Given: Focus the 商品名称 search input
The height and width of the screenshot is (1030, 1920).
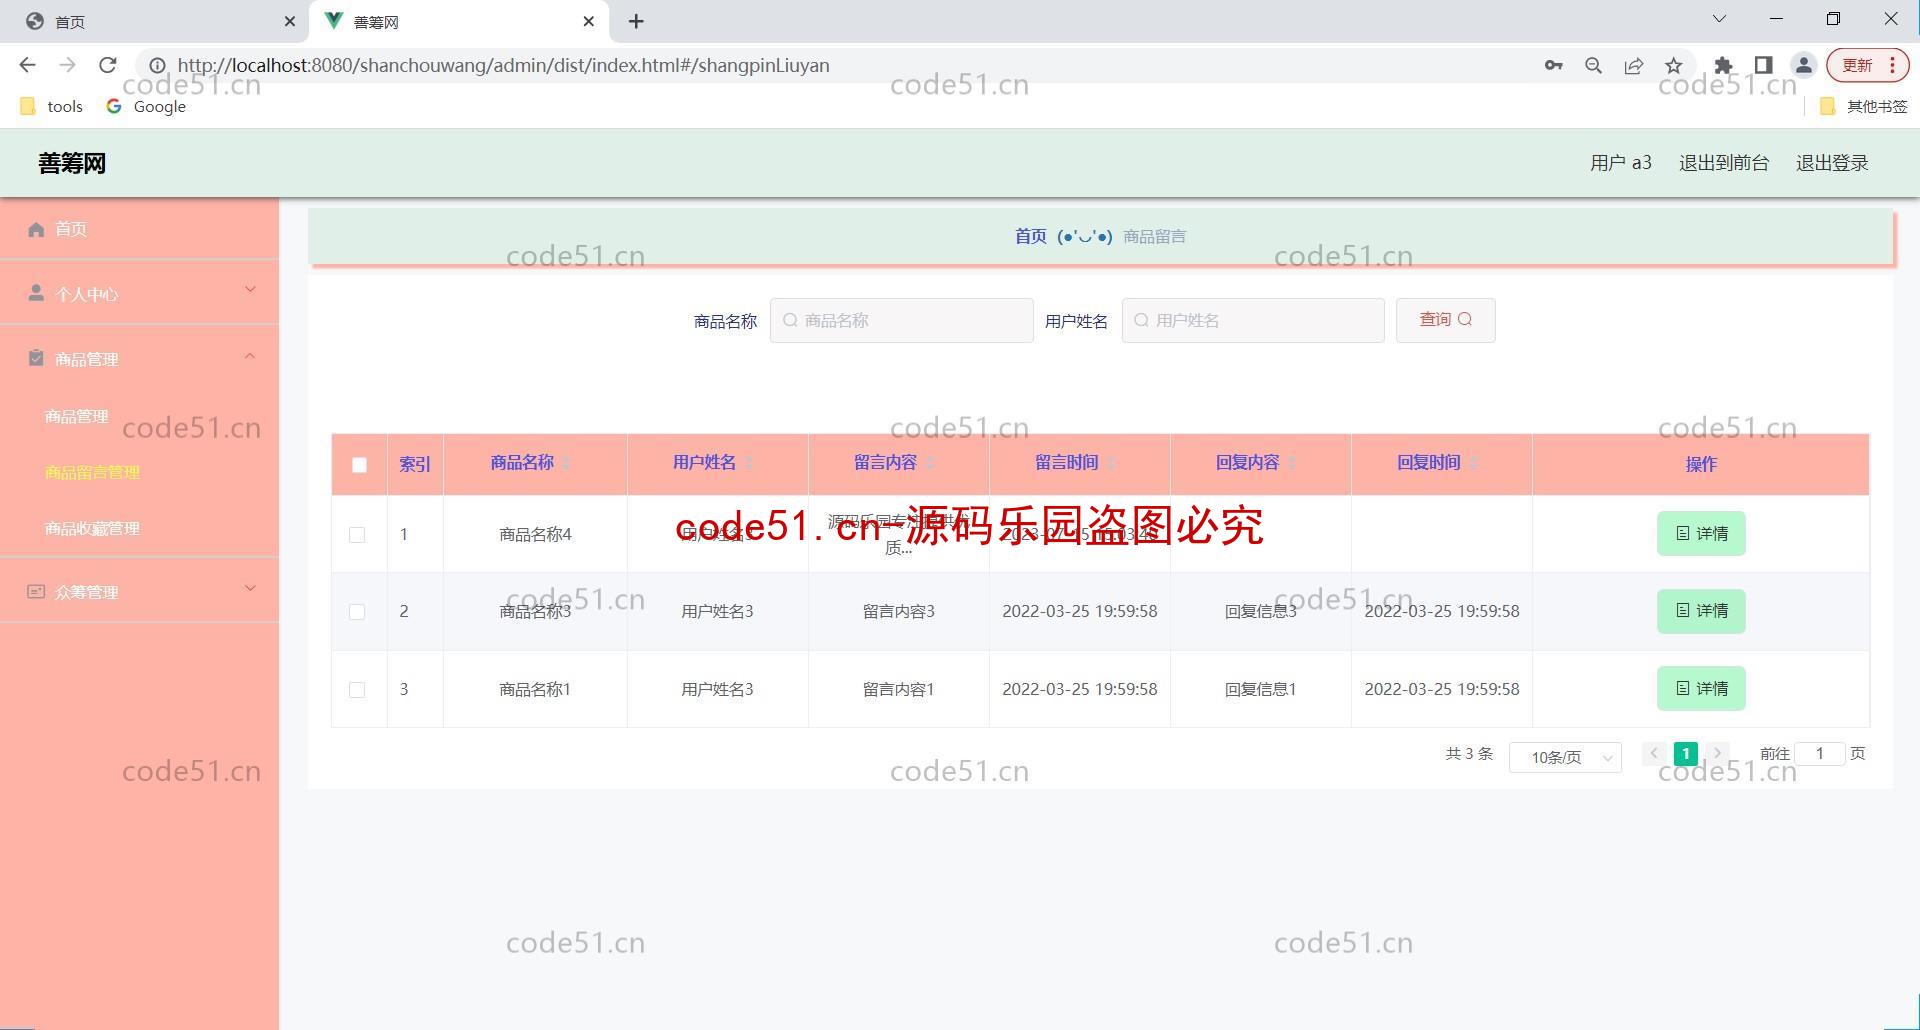Looking at the screenshot, I should coord(901,320).
